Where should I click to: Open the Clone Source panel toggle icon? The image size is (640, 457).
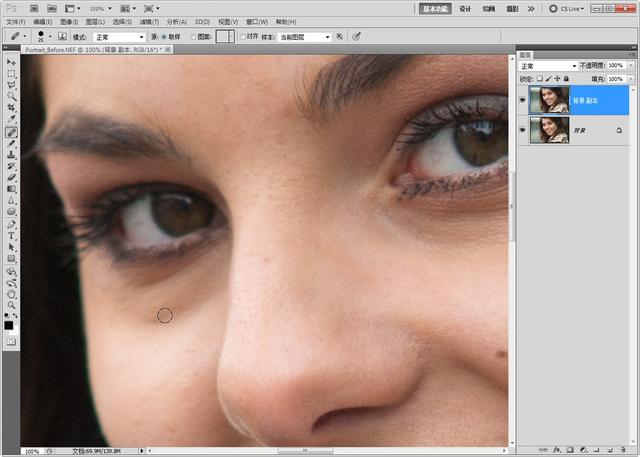62,37
